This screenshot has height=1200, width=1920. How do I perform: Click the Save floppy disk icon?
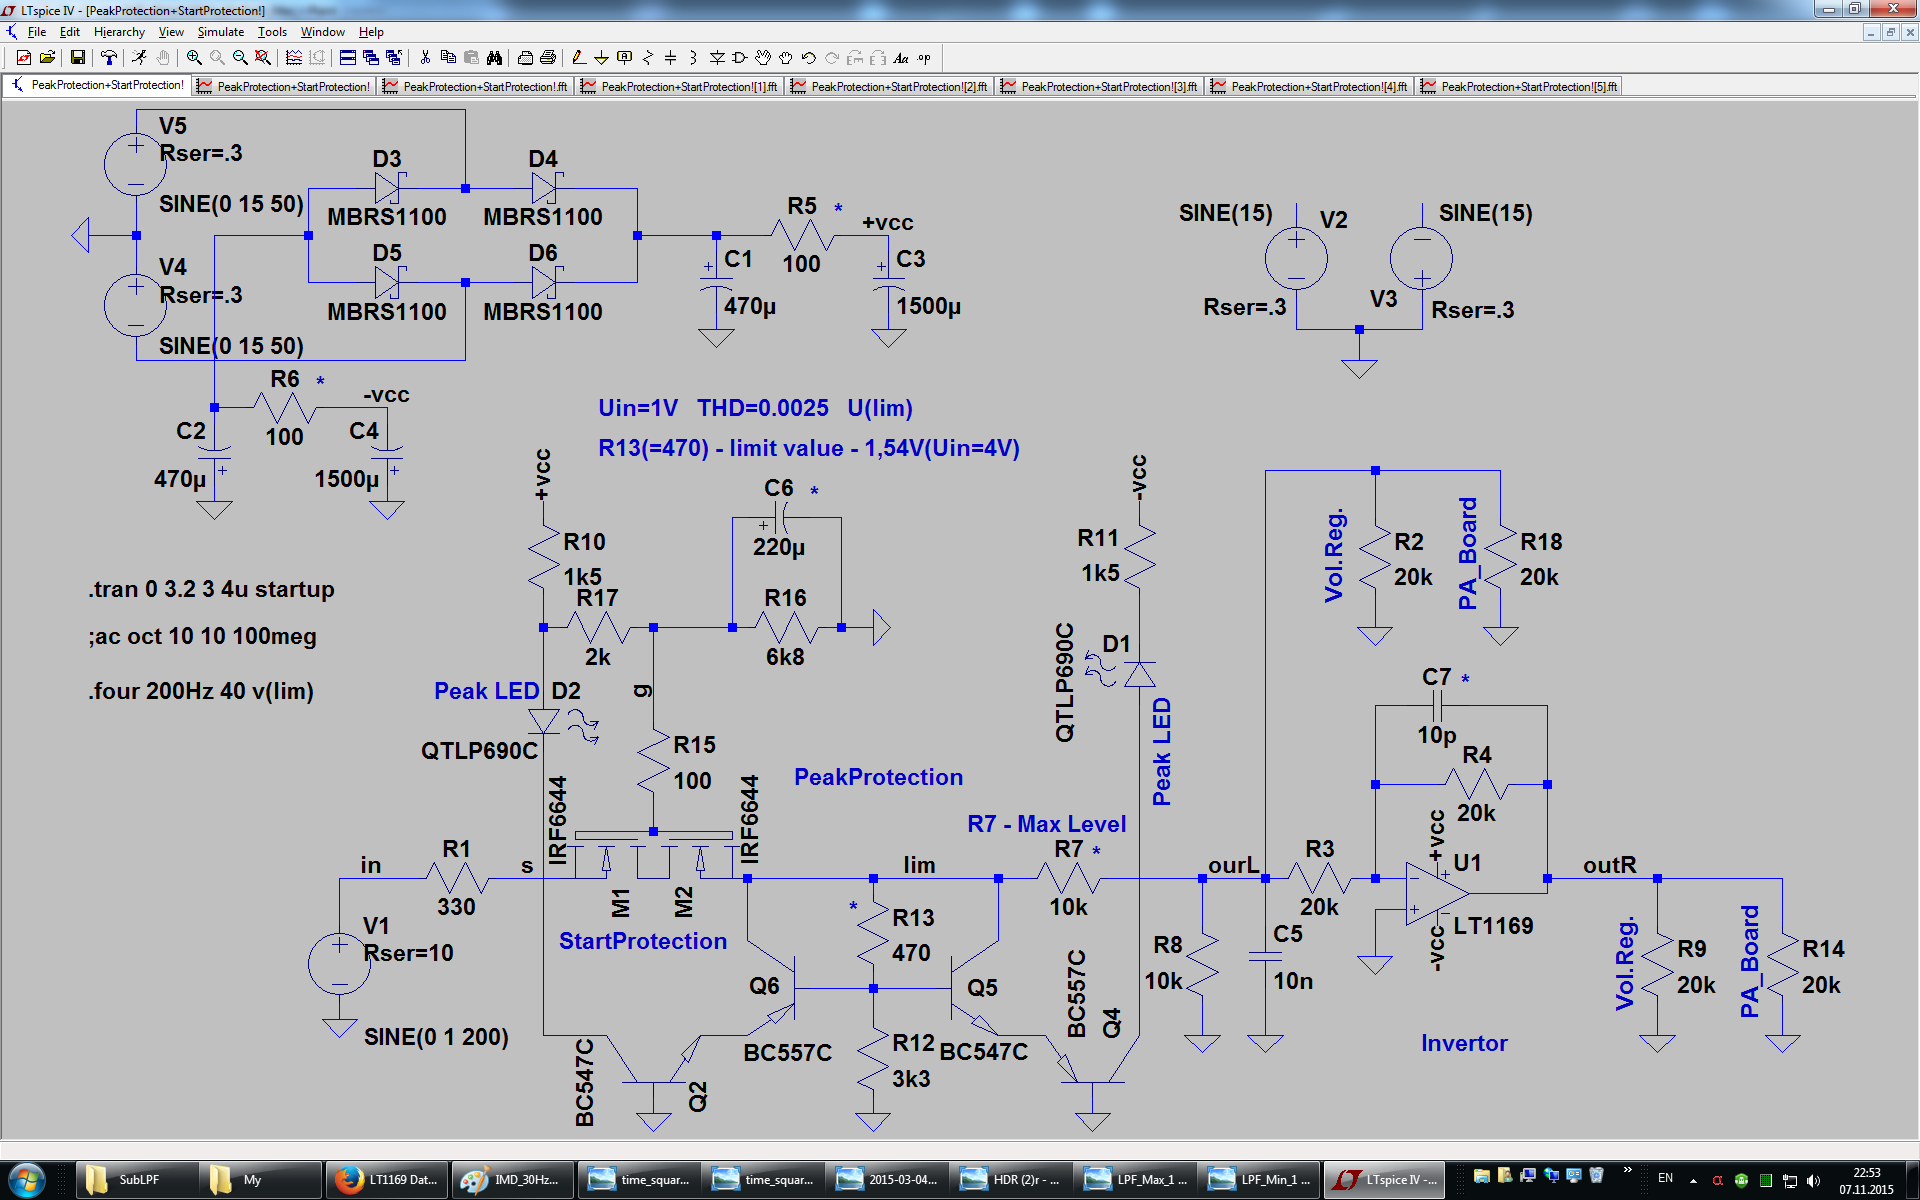(x=77, y=58)
